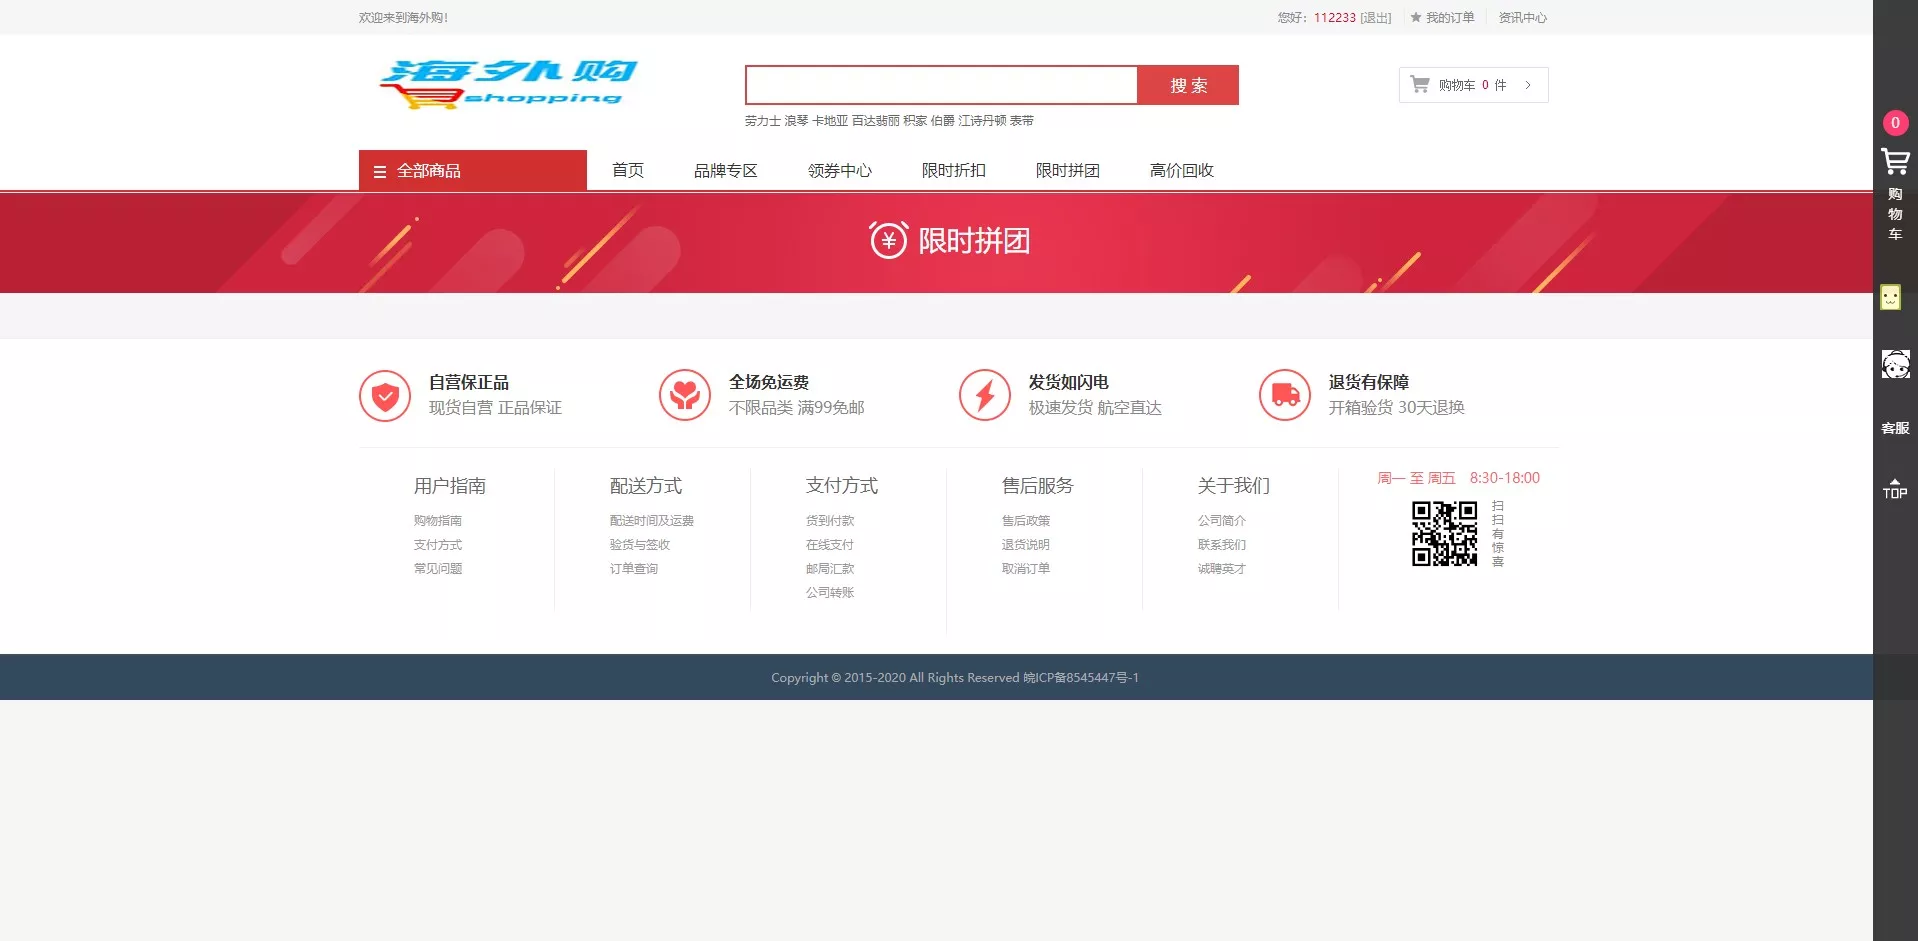Viewport: 1918px width, 941px height.
Task: Open the 限时折扣 navigation tab
Action: tap(953, 171)
